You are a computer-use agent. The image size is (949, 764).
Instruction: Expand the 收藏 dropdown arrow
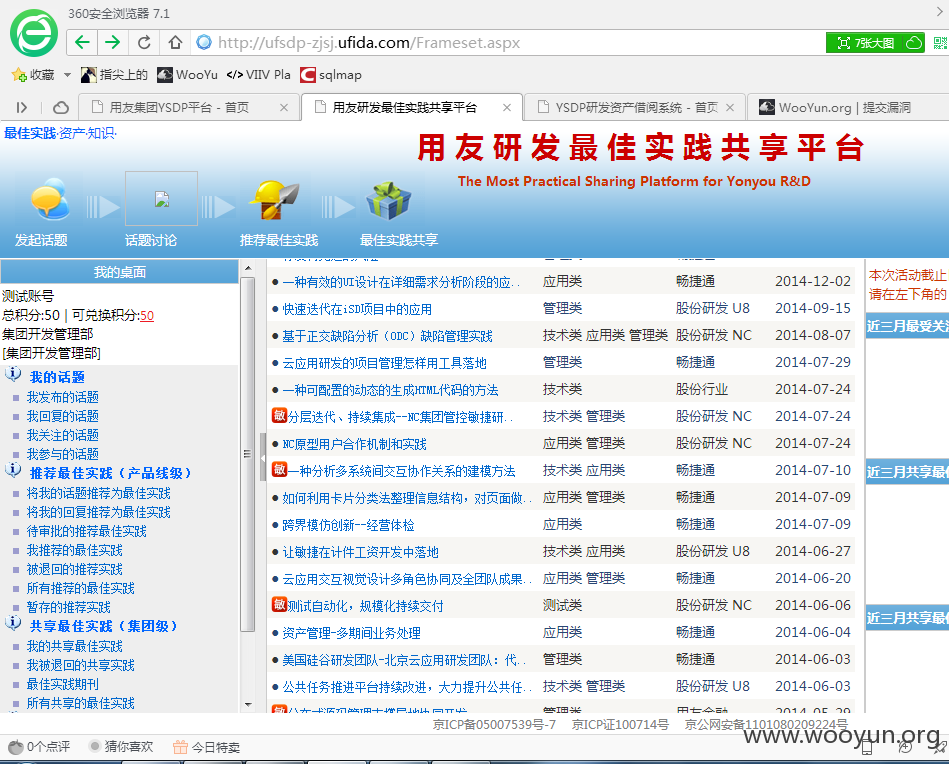(x=67, y=75)
